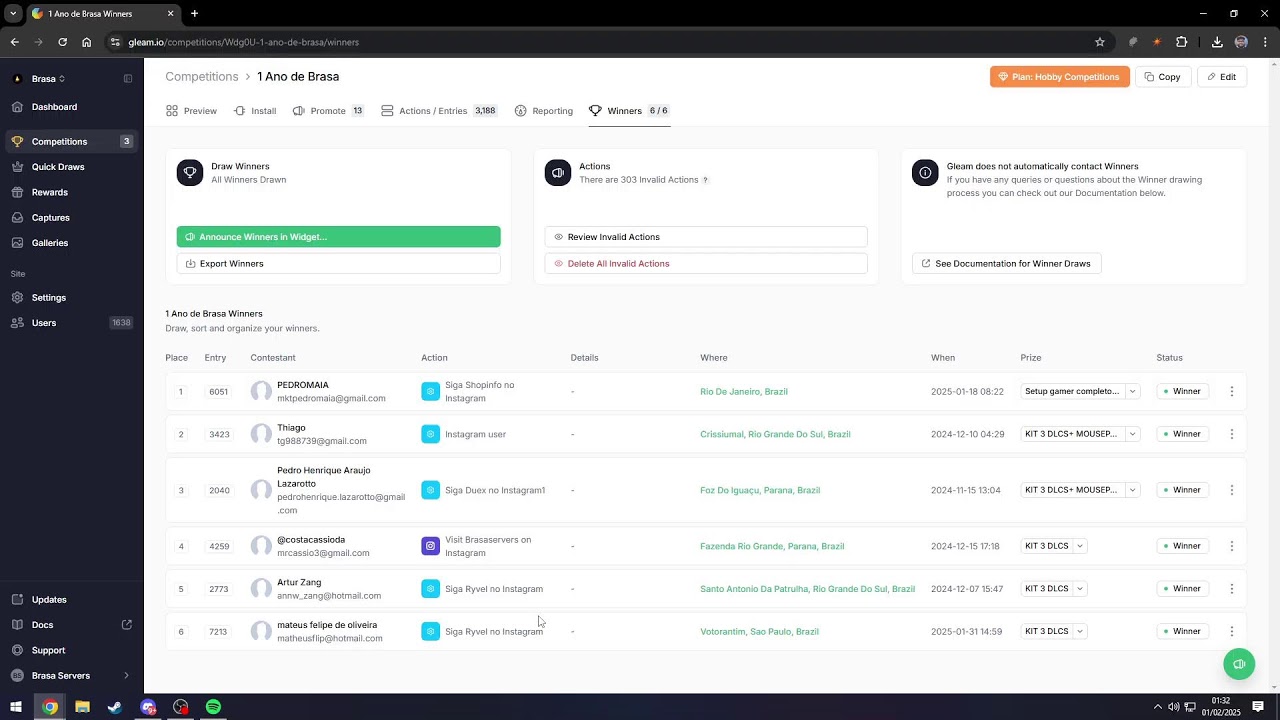Click Instagram action icon in PEDROMAIA row
Viewport: 1280px width, 720px height.
[430, 392]
